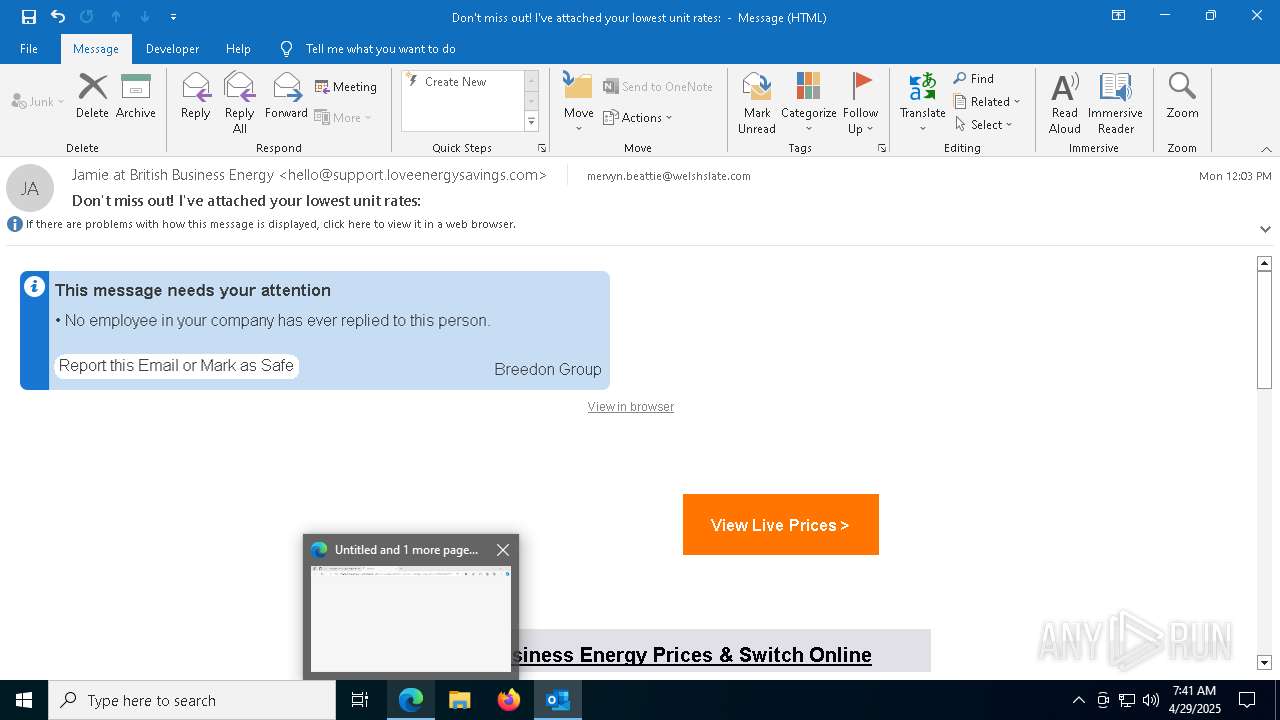Forward this email
Image resolution: width=1280 pixels, height=720 pixels.
286,96
